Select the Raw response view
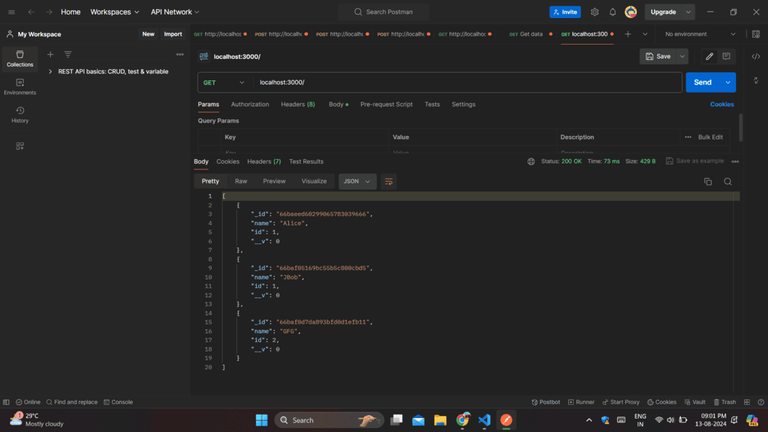Viewport: 768px width, 432px height. 241,181
